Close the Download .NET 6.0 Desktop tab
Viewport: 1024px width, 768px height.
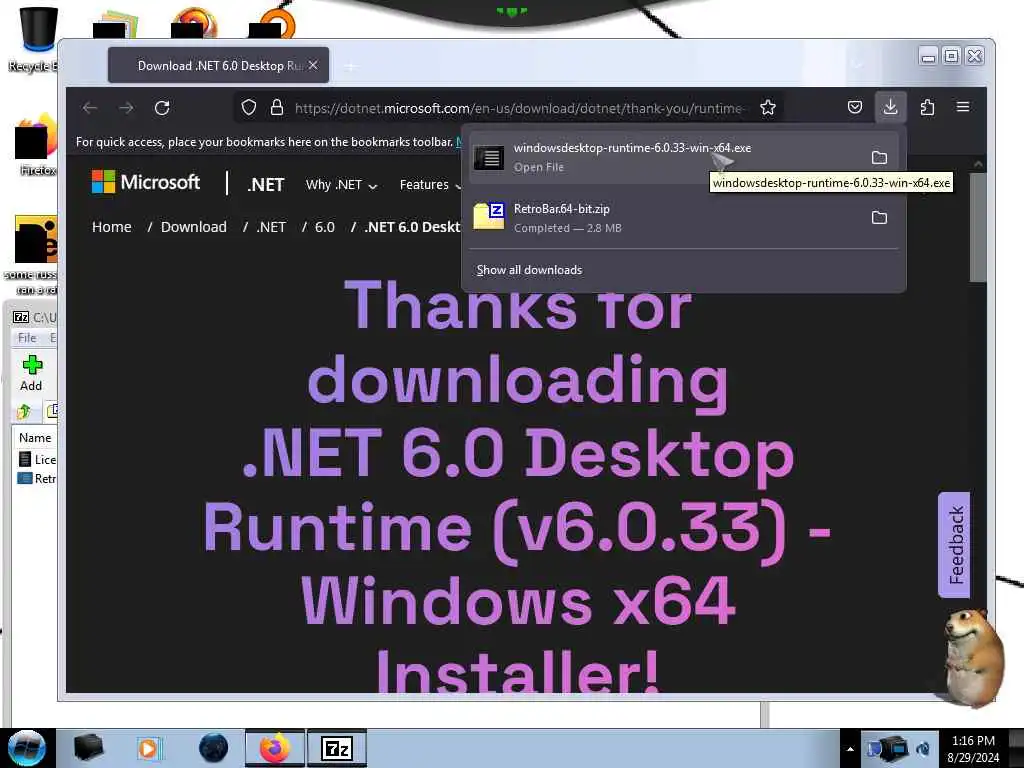click(313, 65)
